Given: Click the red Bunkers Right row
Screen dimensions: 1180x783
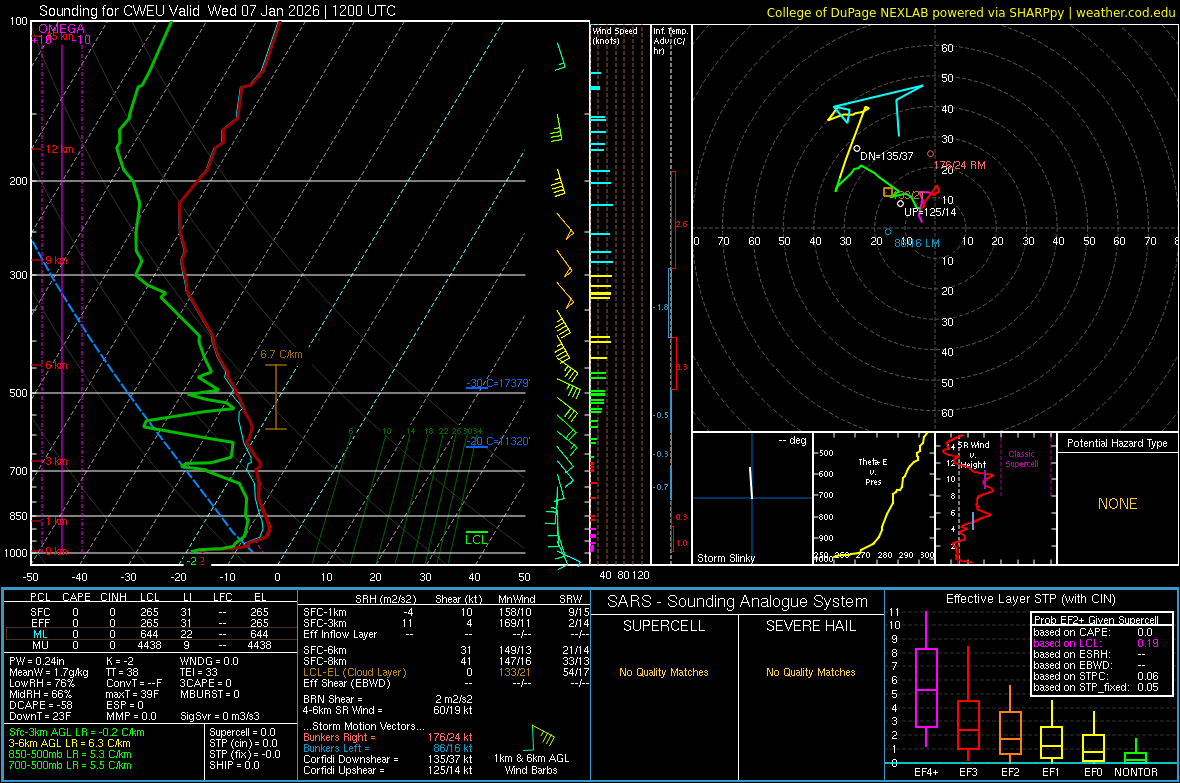Looking at the screenshot, I should coord(388,737).
